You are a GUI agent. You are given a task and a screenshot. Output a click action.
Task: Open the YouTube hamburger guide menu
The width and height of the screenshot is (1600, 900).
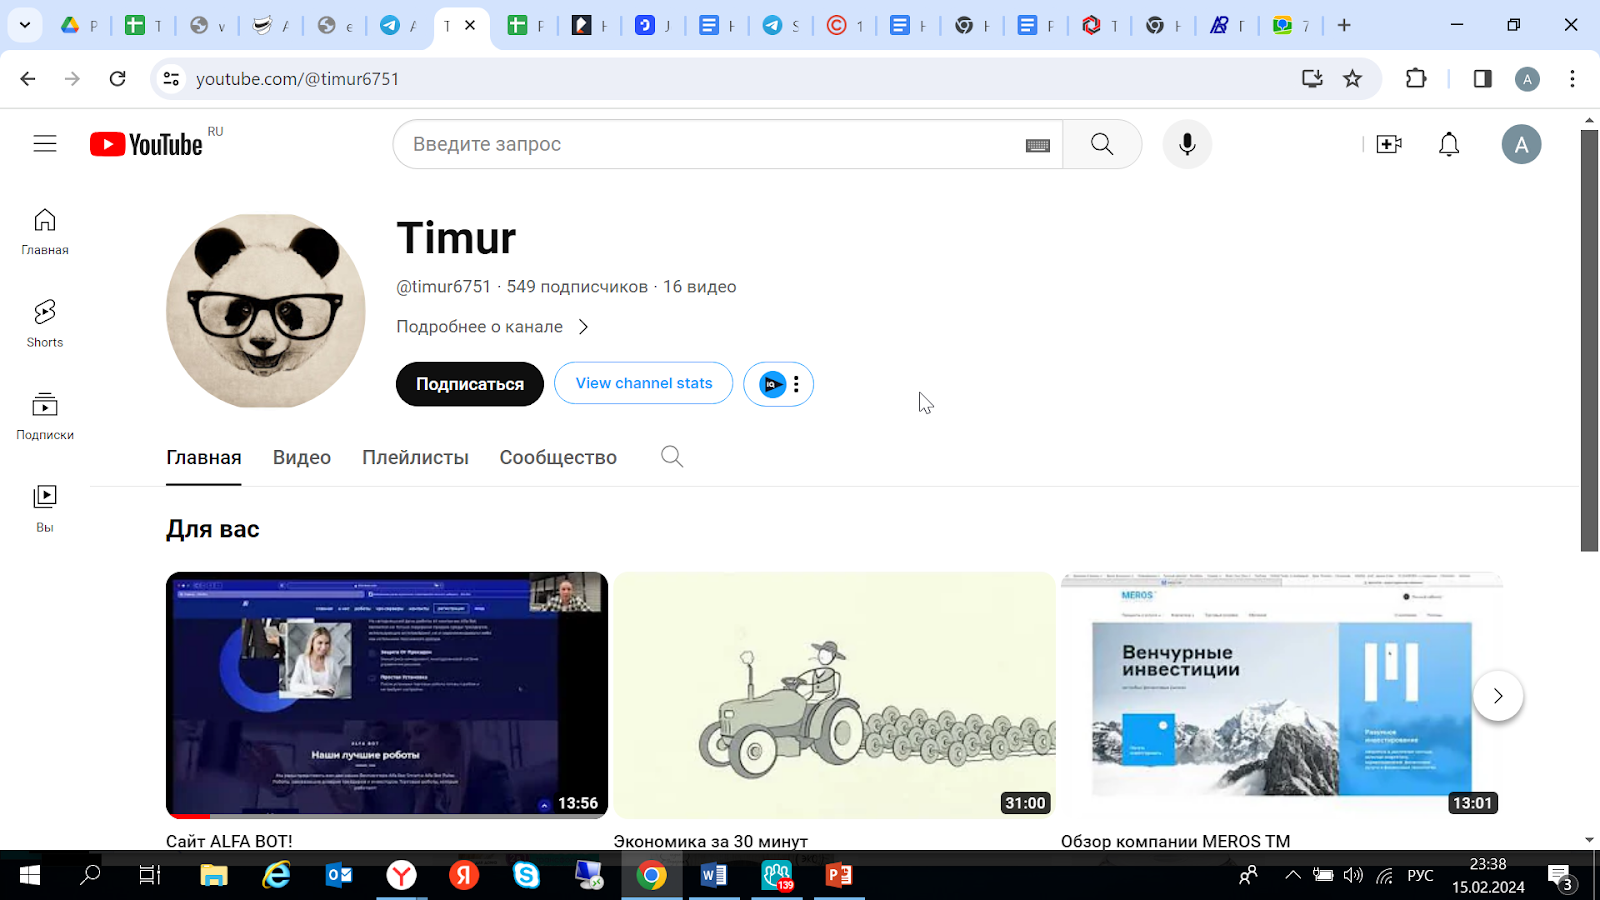pyautogui.click(x=45, y=144)
